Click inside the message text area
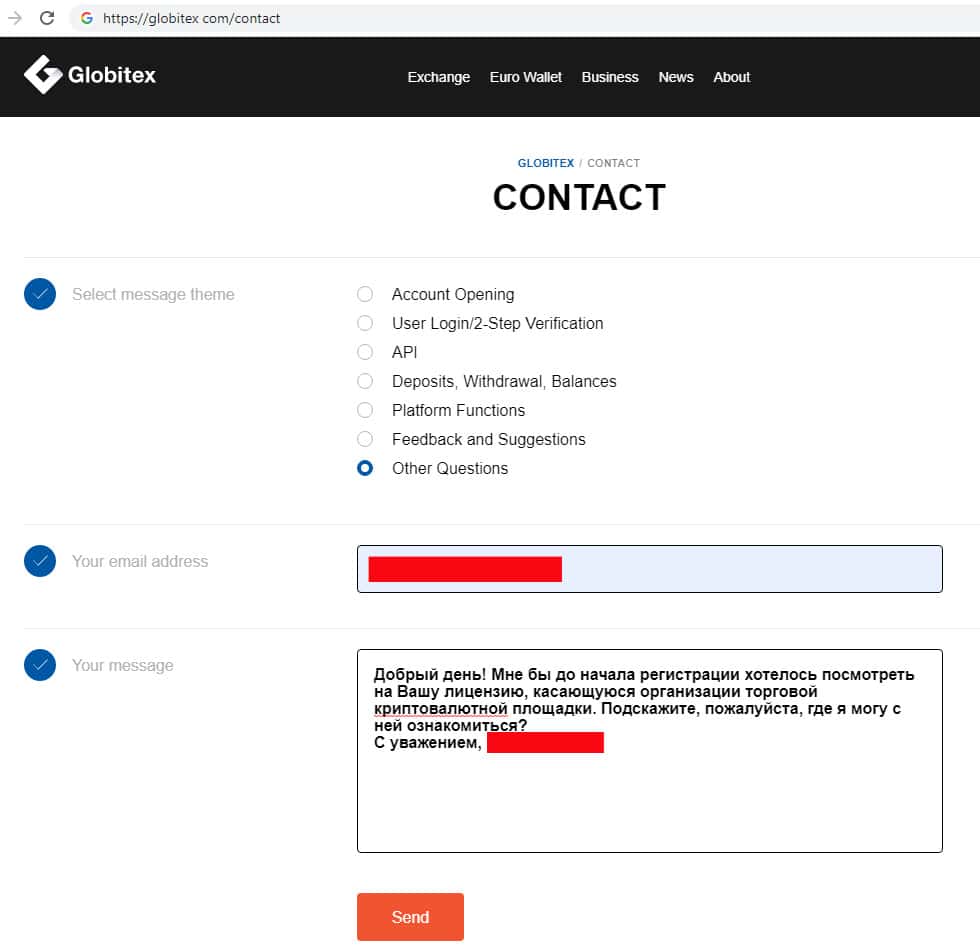The width and height of the screenshot is (980, 948). click(x=649, y=751)
